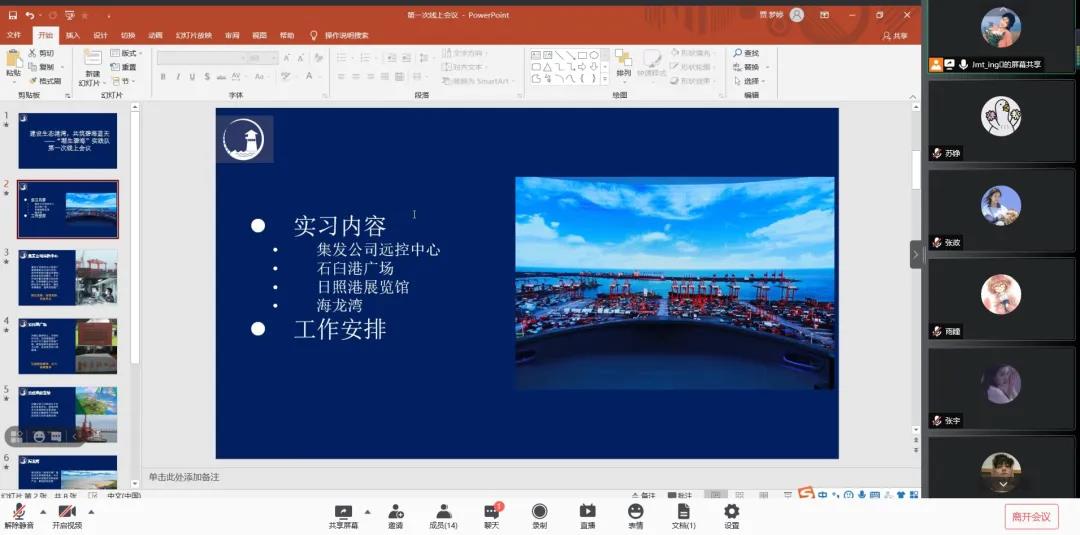This screenshot has height=535, width=1080.
Task: Open the Invite (邀请) participants icon
Action: point(396,513)
